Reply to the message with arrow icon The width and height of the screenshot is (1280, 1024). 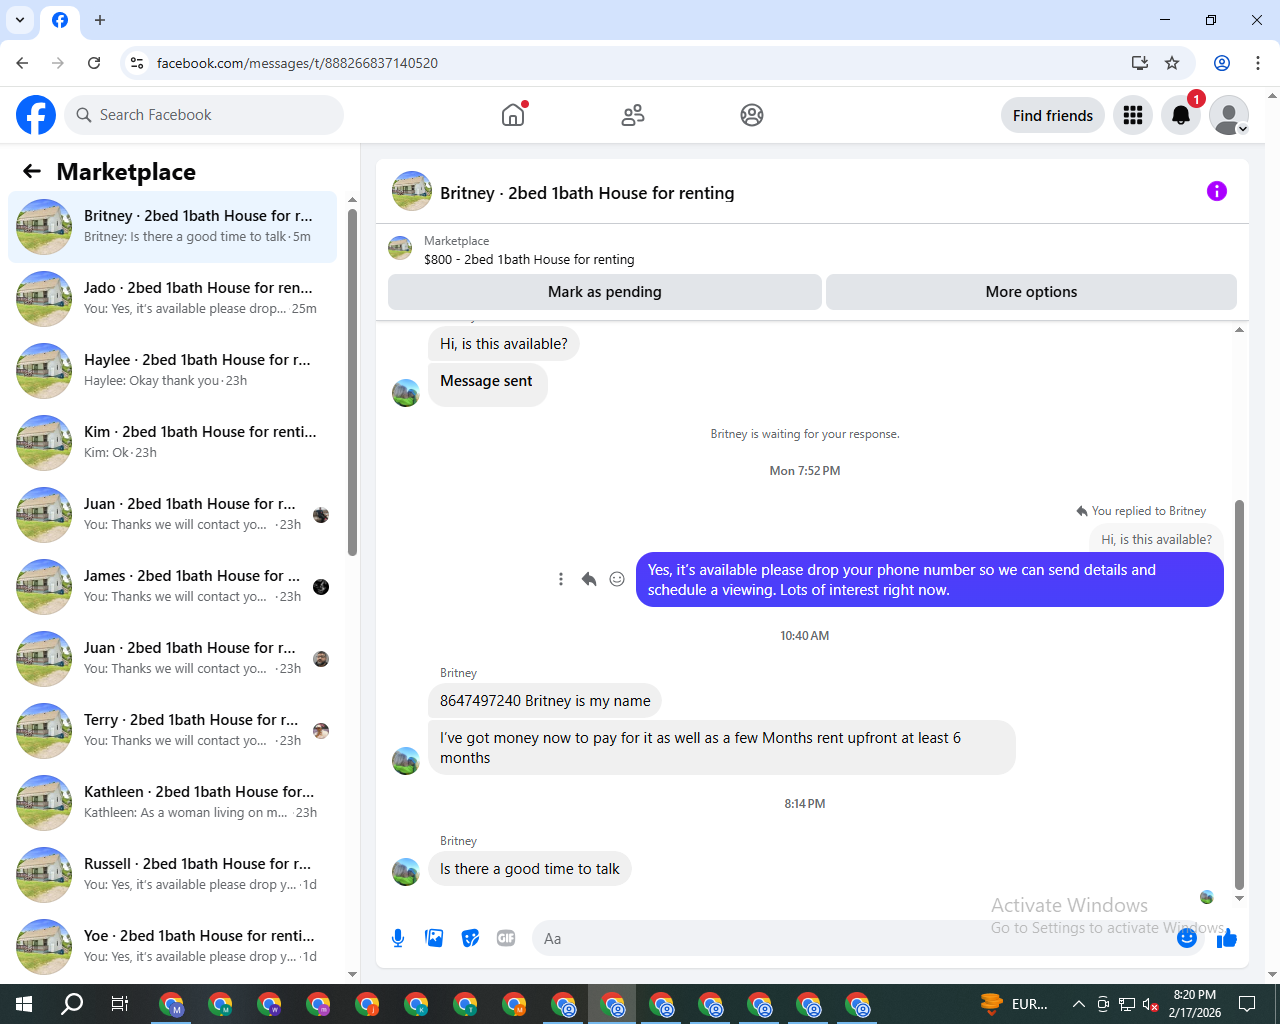[589, 579]
